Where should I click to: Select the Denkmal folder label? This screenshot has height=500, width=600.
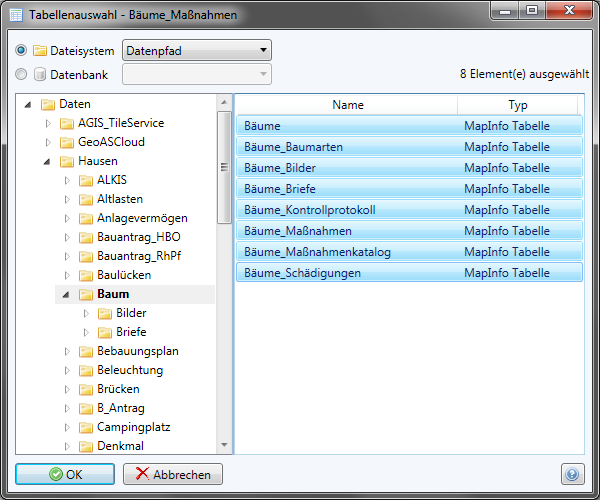coord(121,446)
